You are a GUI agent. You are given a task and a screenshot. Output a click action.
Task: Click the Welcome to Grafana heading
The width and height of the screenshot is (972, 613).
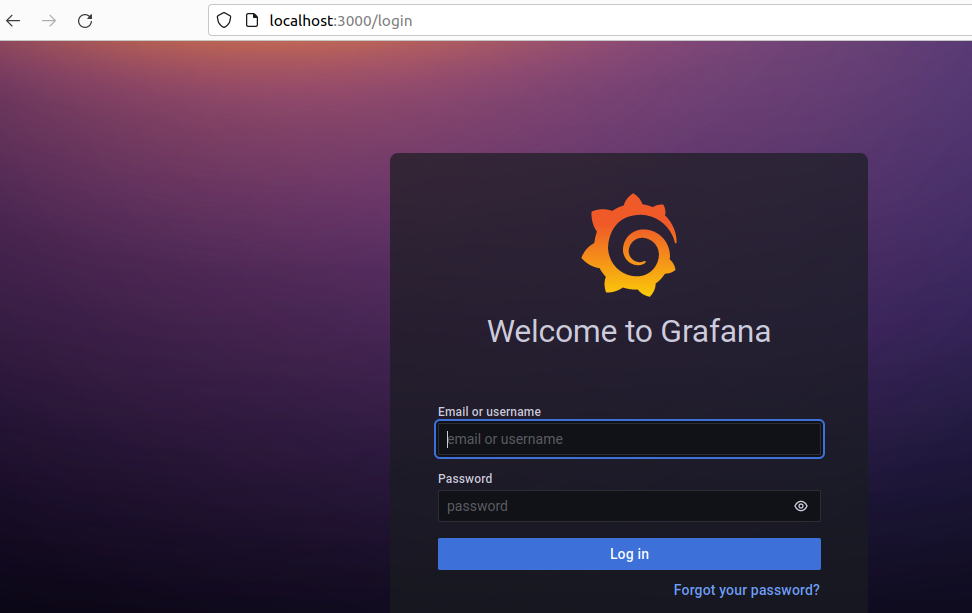629,331
